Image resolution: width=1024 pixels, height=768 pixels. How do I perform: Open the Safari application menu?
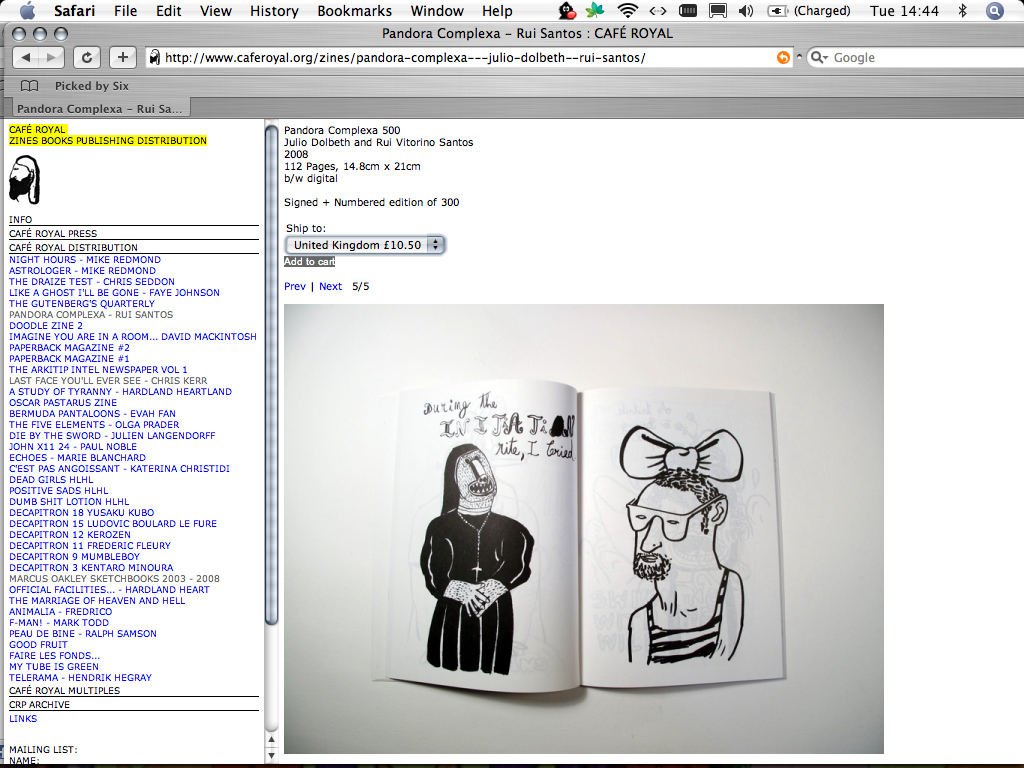coord(74,10)
